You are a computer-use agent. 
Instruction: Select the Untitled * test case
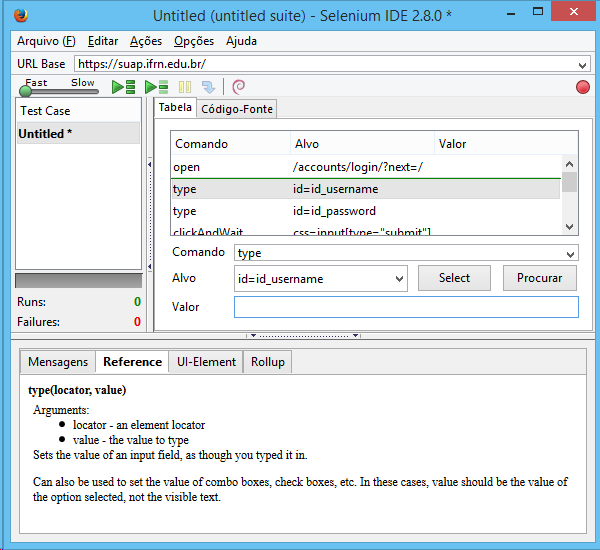[78, 133]
